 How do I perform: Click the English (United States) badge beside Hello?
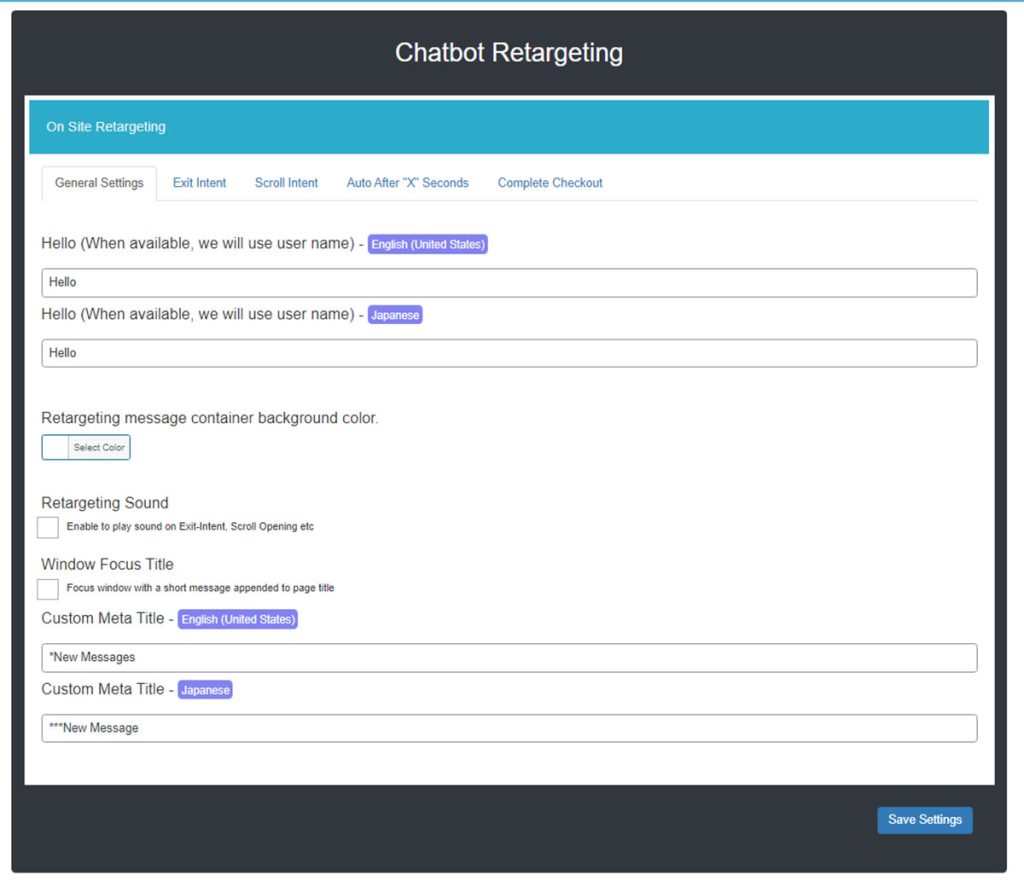pos(427,244)
